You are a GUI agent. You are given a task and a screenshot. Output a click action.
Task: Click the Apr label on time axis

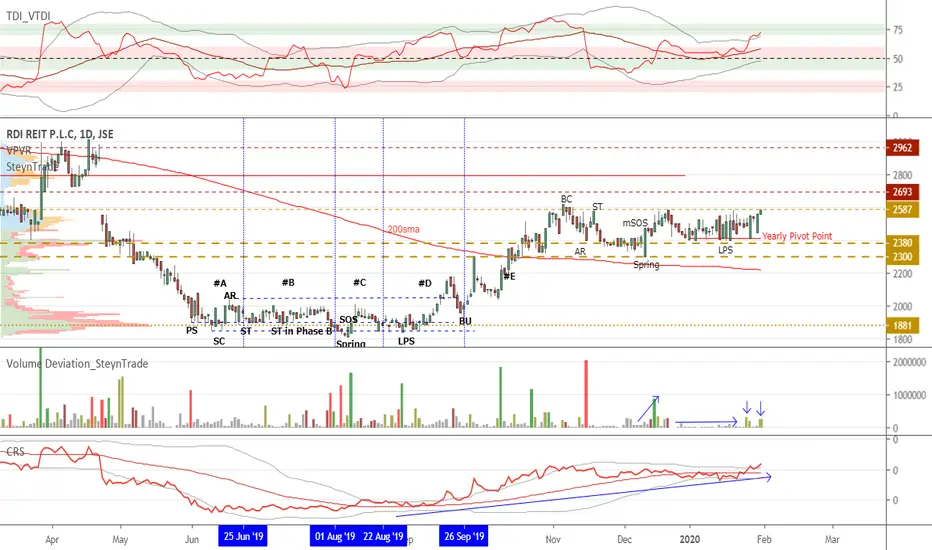[52, 539]
